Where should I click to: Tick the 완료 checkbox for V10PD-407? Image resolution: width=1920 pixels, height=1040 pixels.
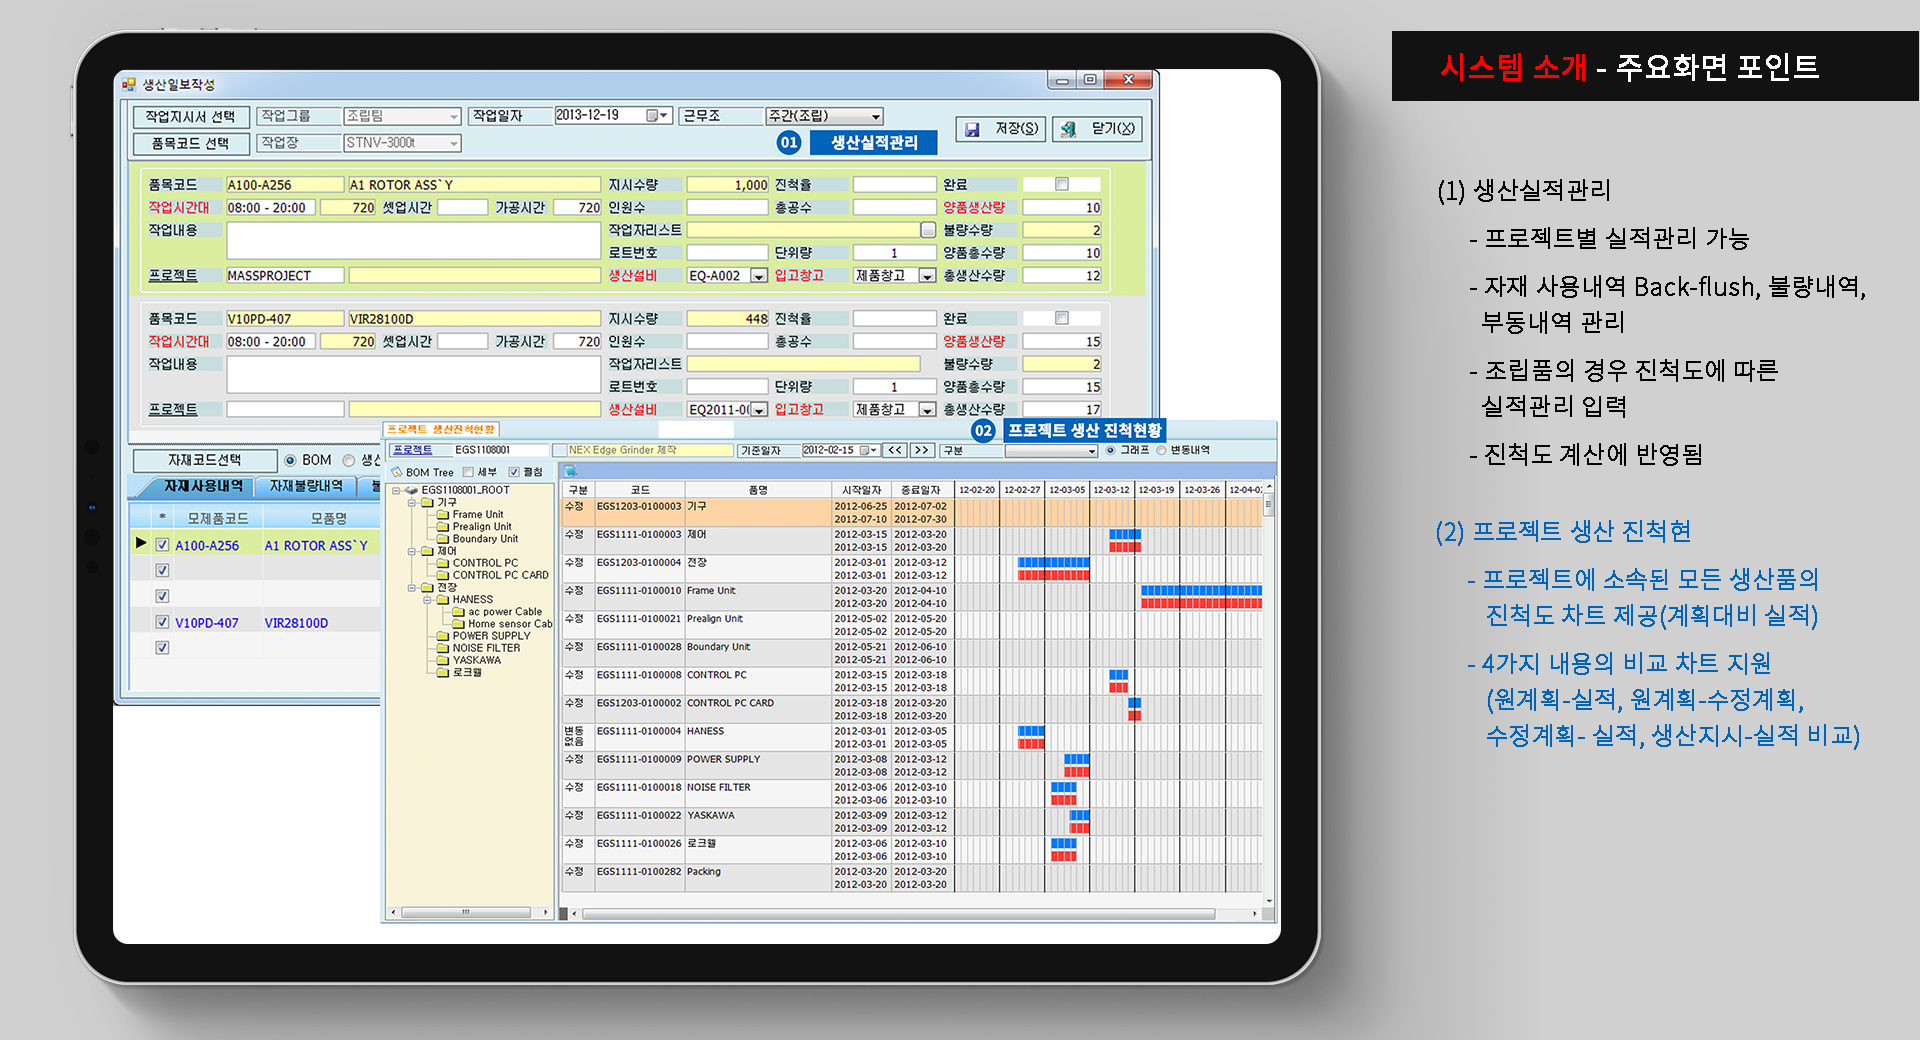(x=1062, y=318)
